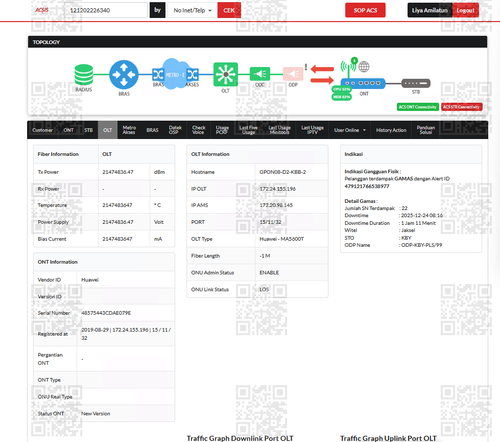Click ONU Link Status value LOS
The height and width of the screenshot is (442, 500).
click(264, 289)
